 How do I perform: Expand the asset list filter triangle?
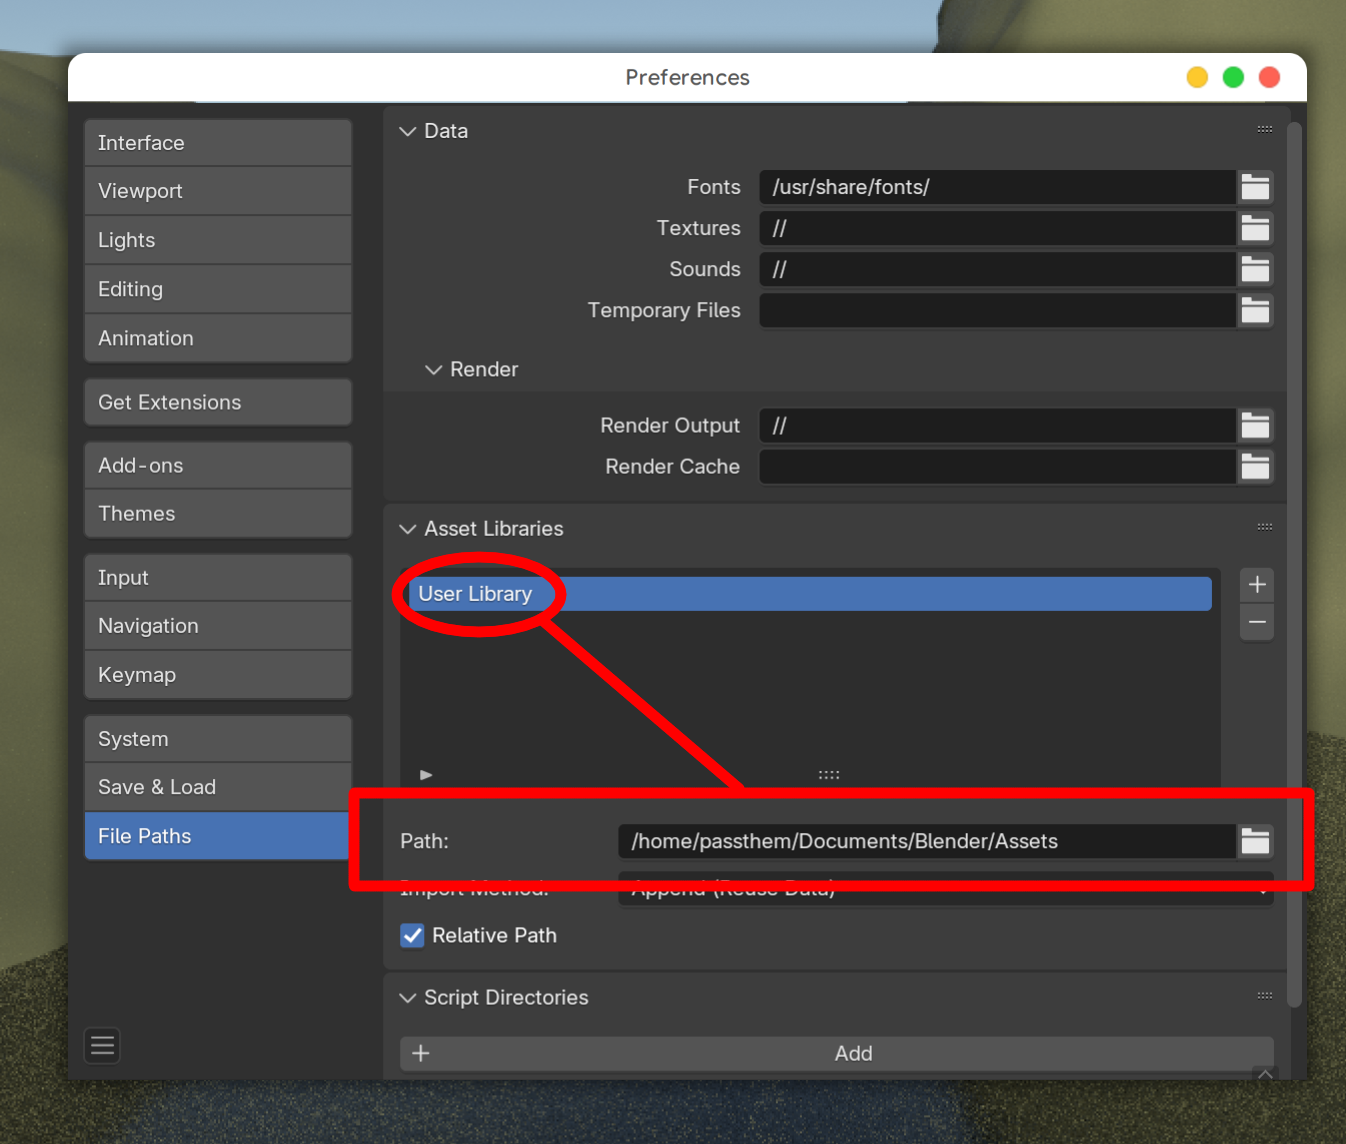click(426, 775)
